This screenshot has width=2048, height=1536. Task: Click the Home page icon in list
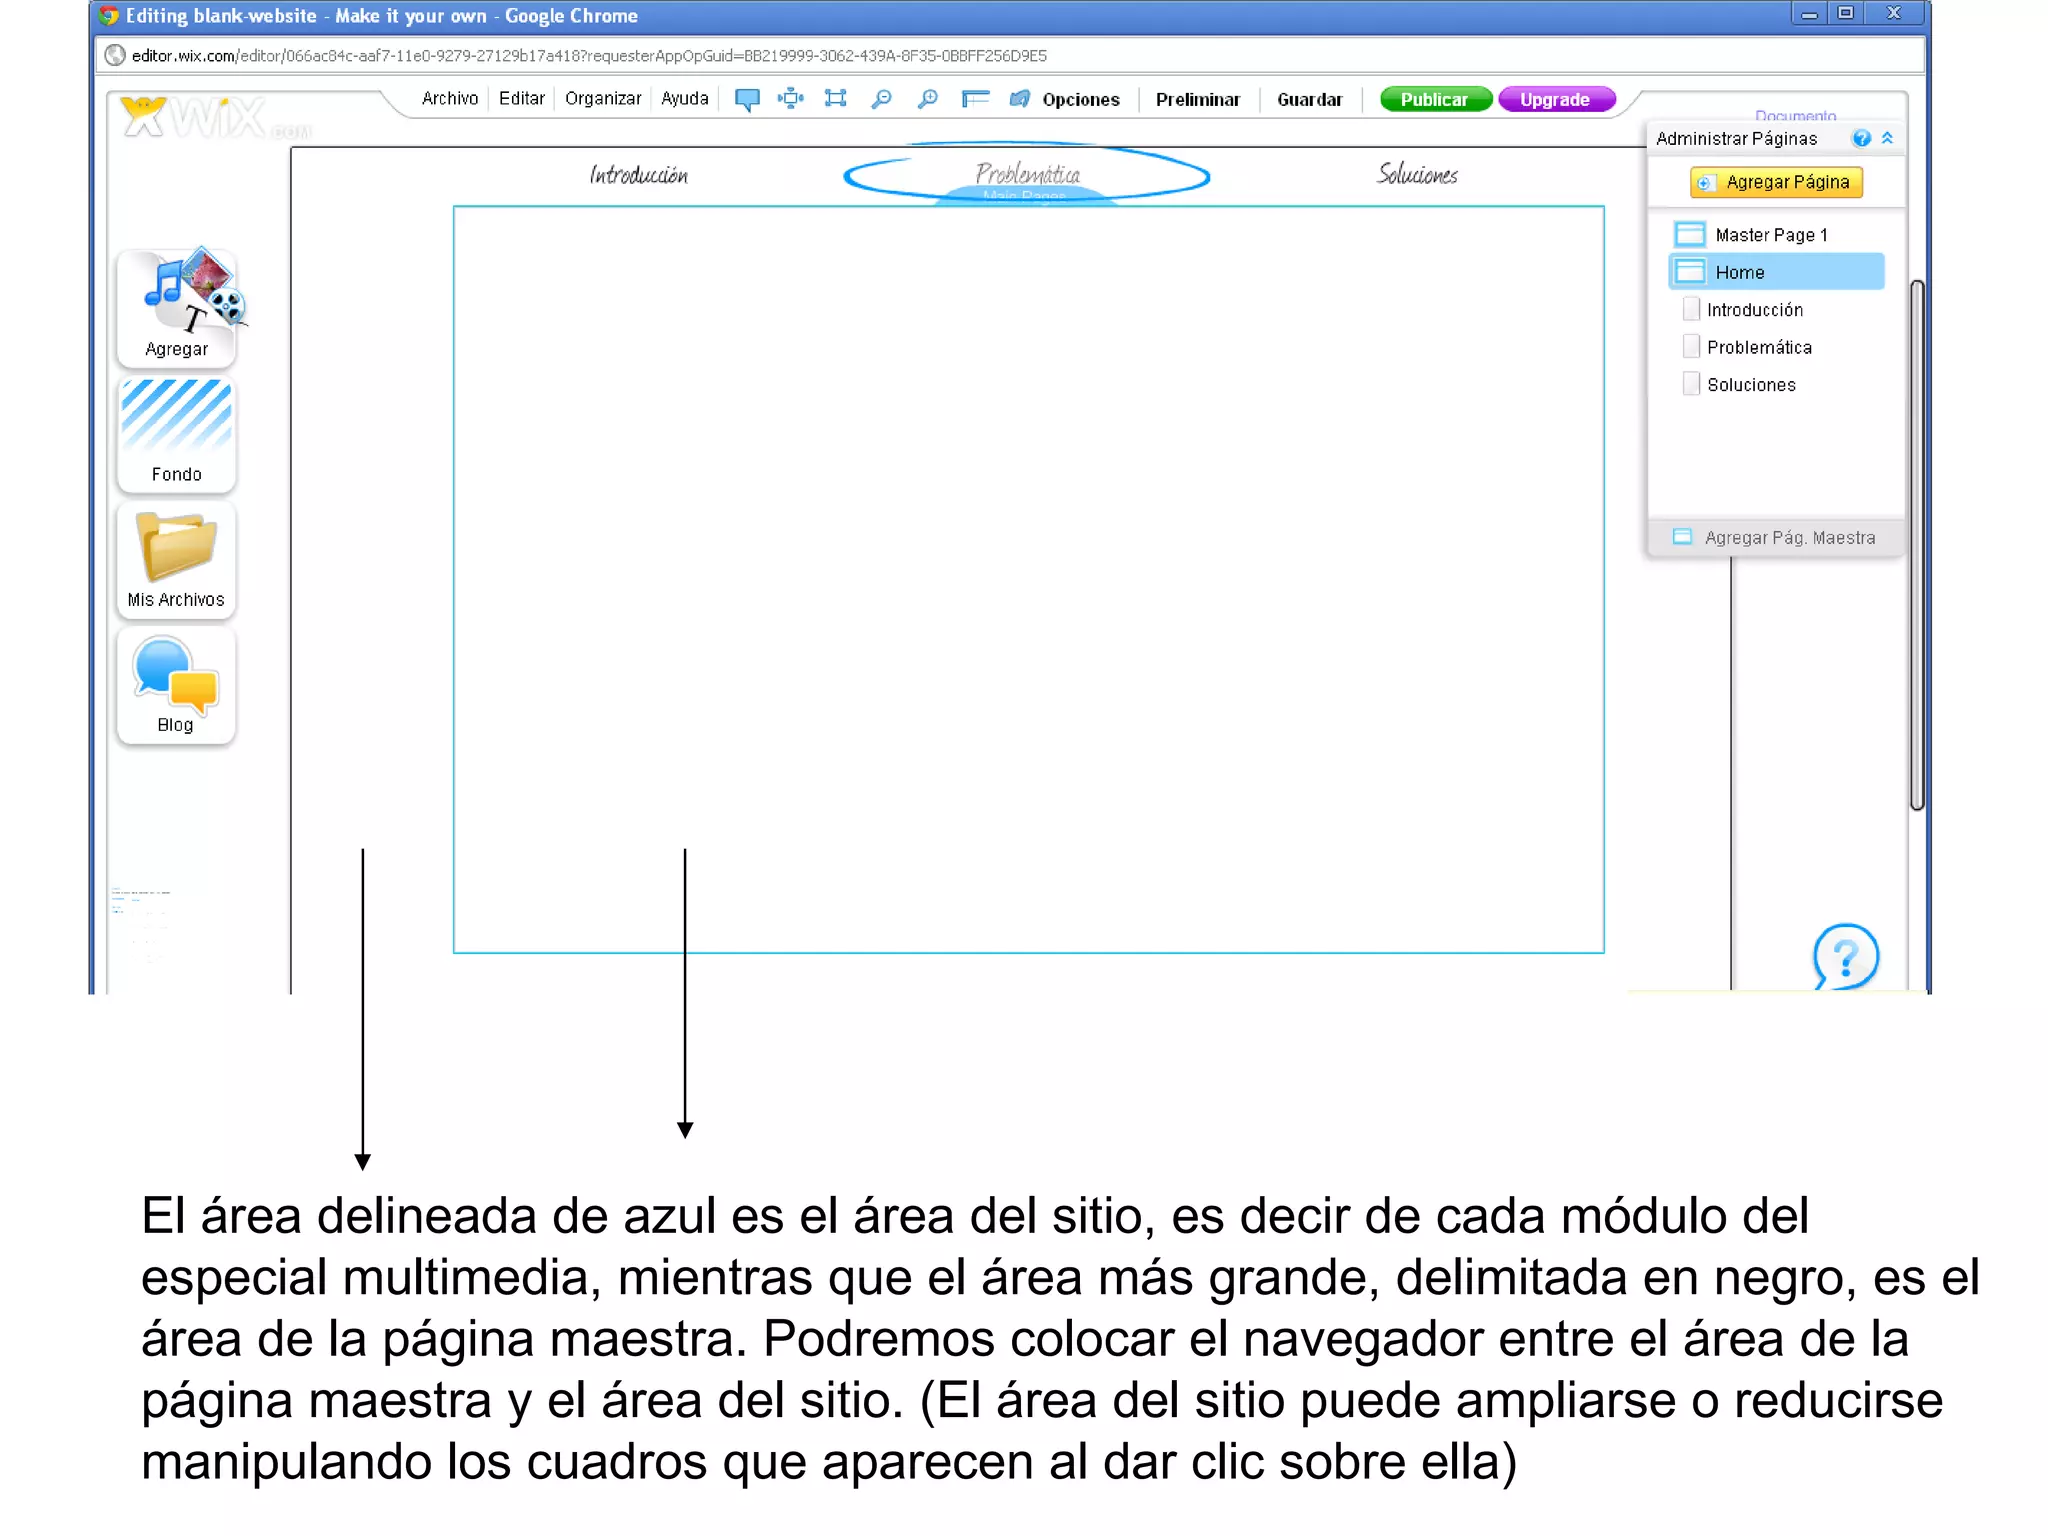click(1690, 271)
